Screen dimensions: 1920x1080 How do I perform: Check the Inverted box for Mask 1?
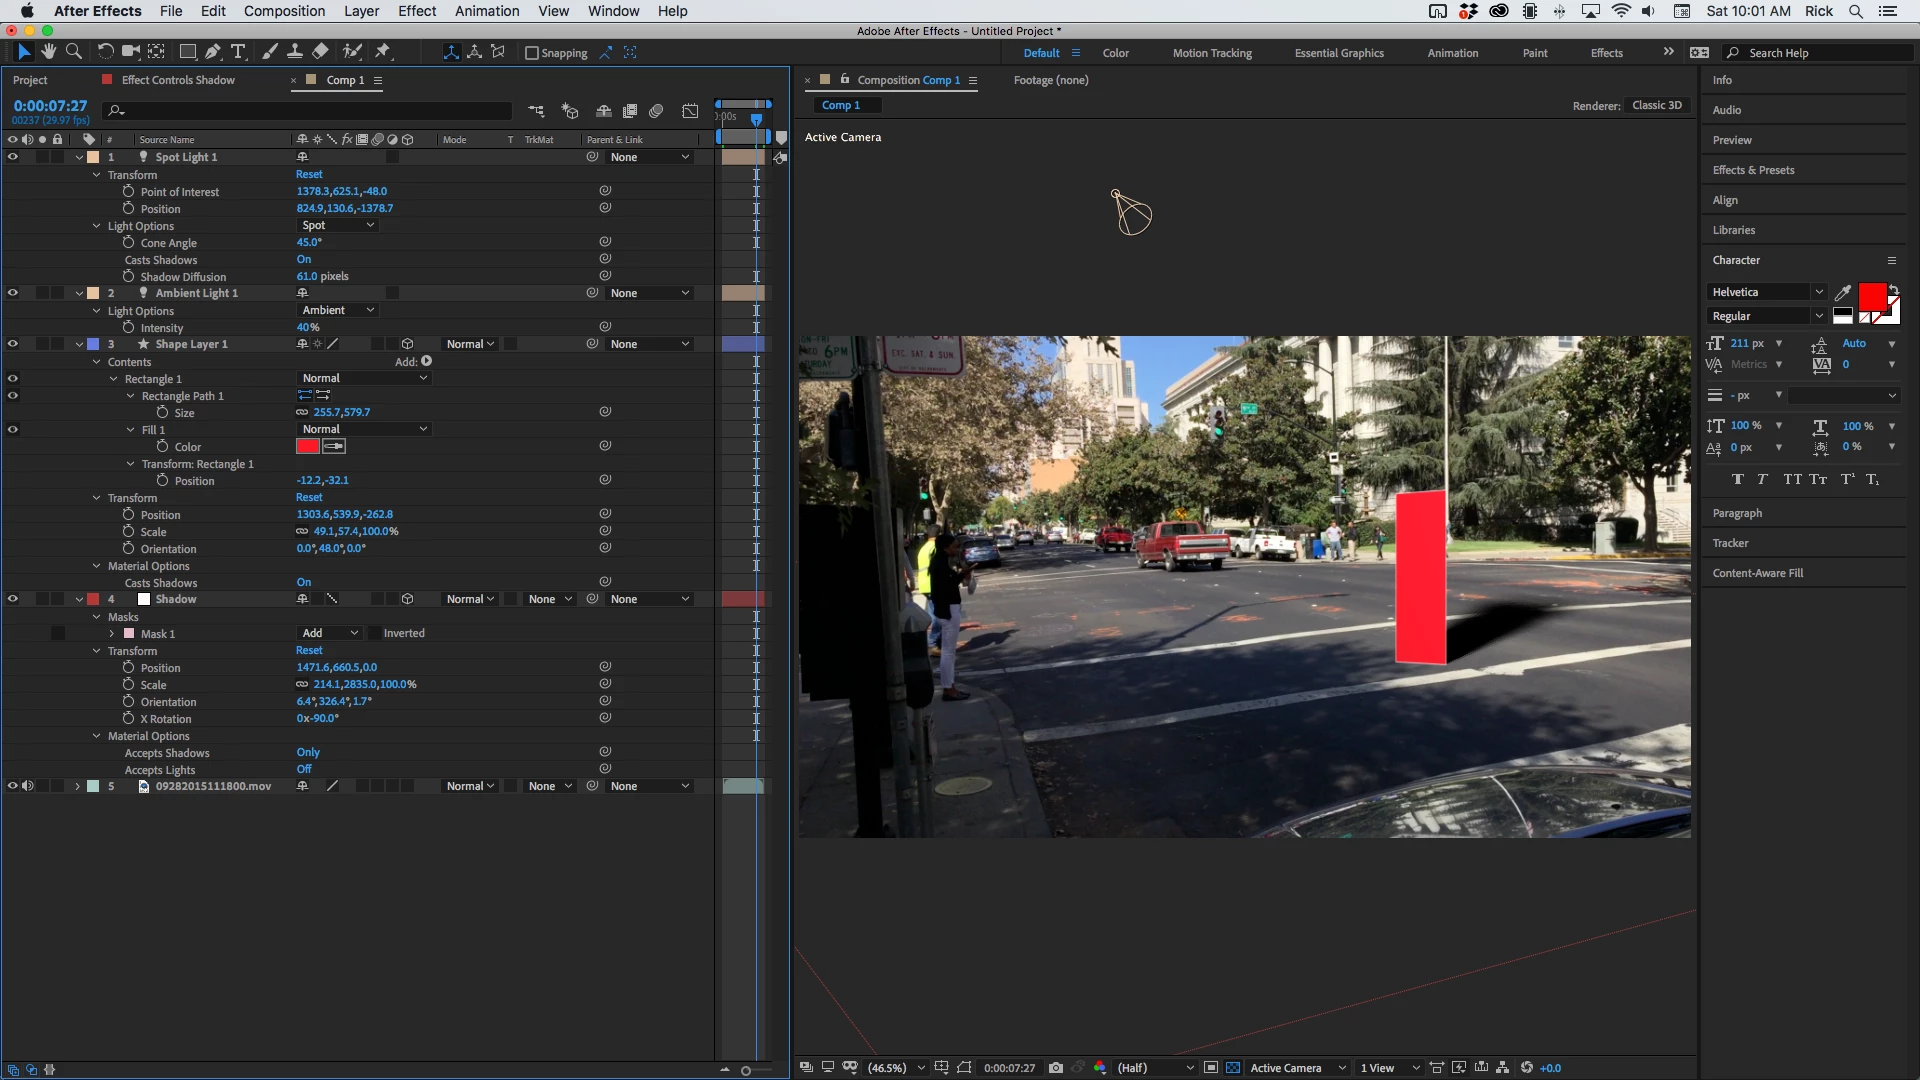(374, 633)
